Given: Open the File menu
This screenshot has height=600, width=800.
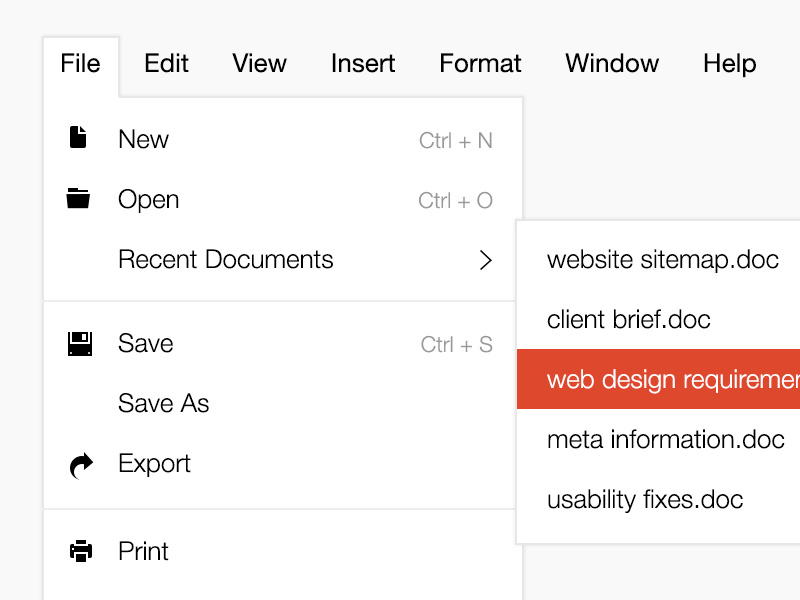Looking at the screenshot, I should click(80, 64).
